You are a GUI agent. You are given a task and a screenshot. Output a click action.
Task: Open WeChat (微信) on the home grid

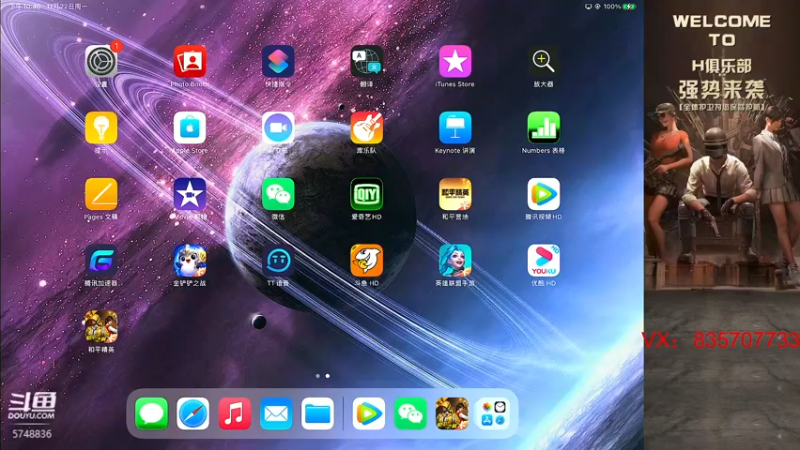pyautogui.click(x=278, y=194)
